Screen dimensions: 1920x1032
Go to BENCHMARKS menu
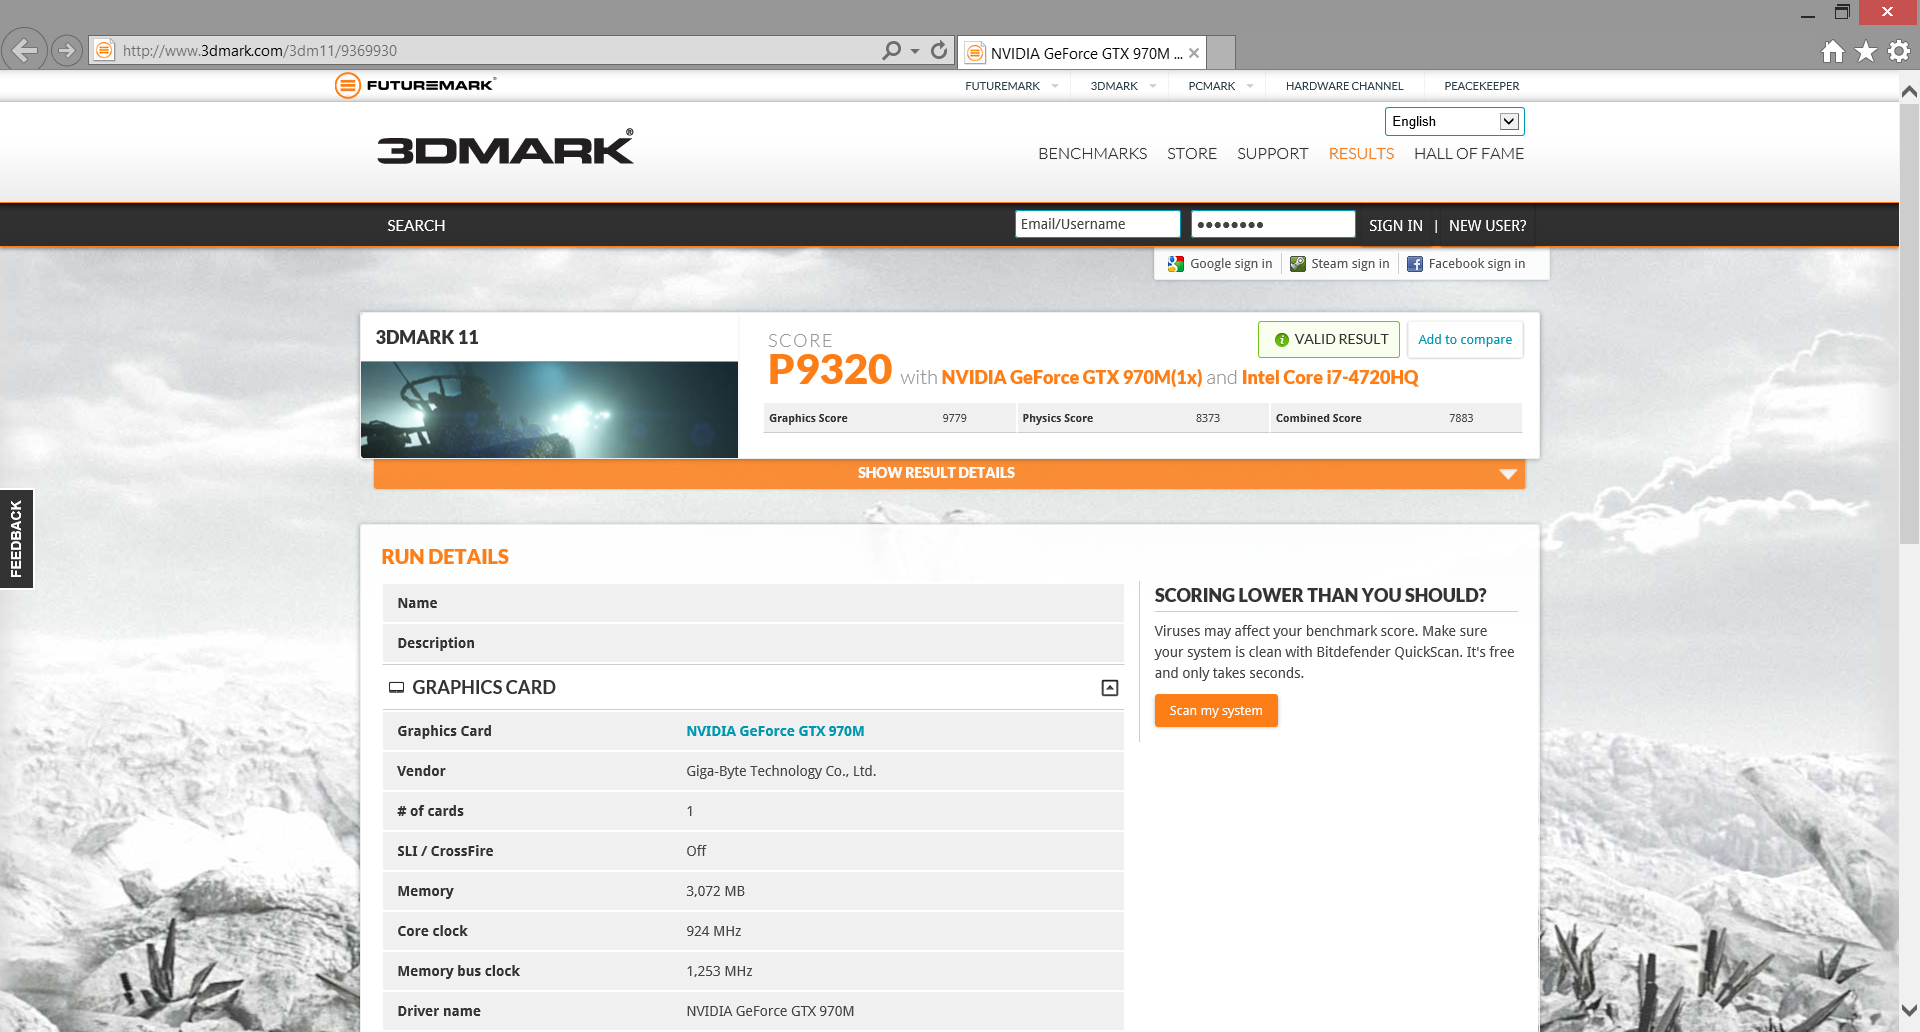click(1092, 153)
